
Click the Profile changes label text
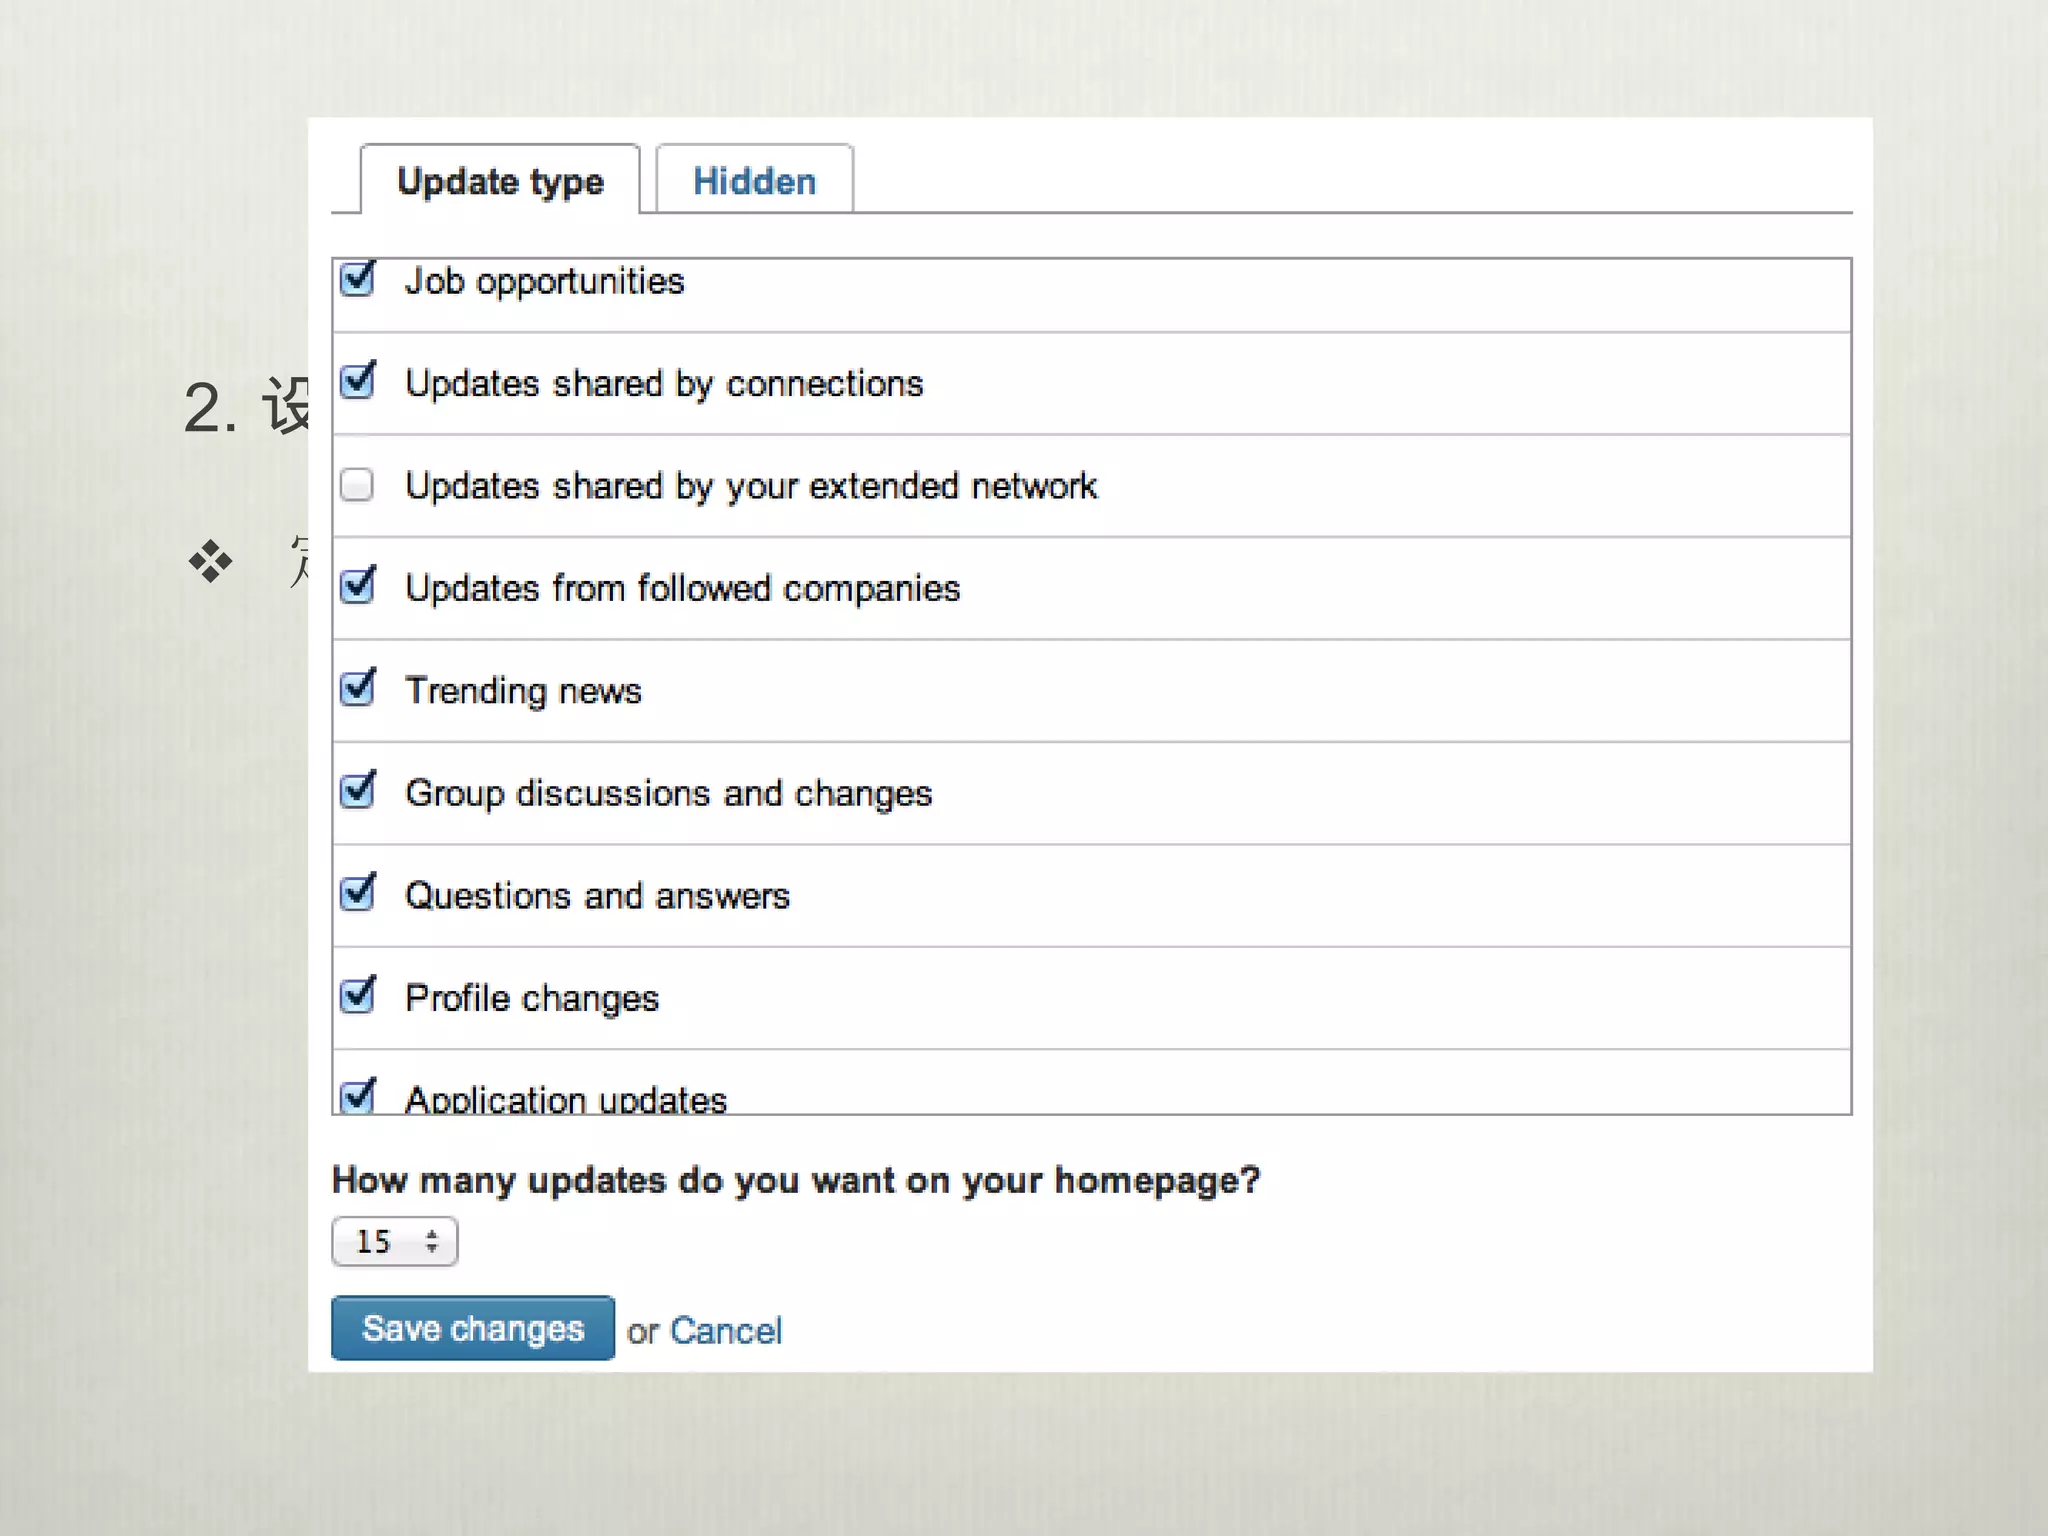(532, 998)
